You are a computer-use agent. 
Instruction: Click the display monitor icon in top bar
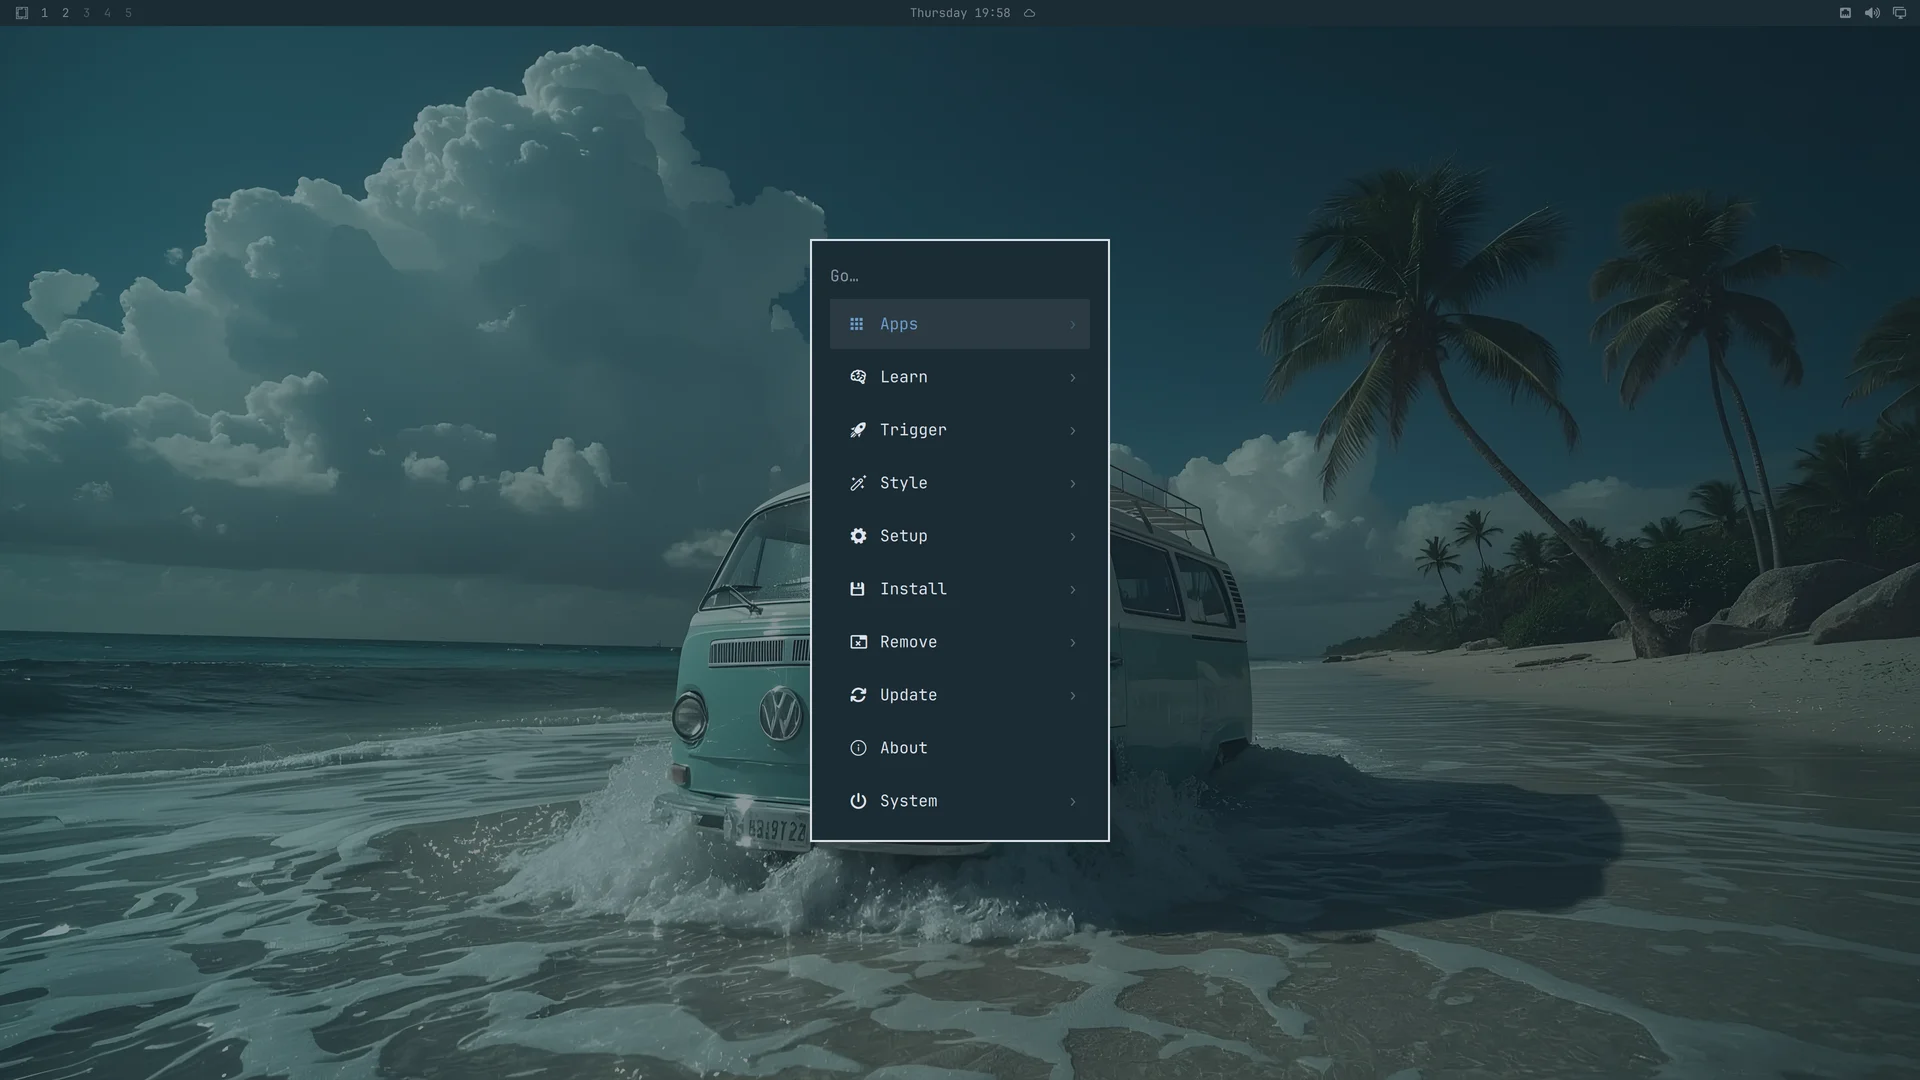(x=1899, y=13)
